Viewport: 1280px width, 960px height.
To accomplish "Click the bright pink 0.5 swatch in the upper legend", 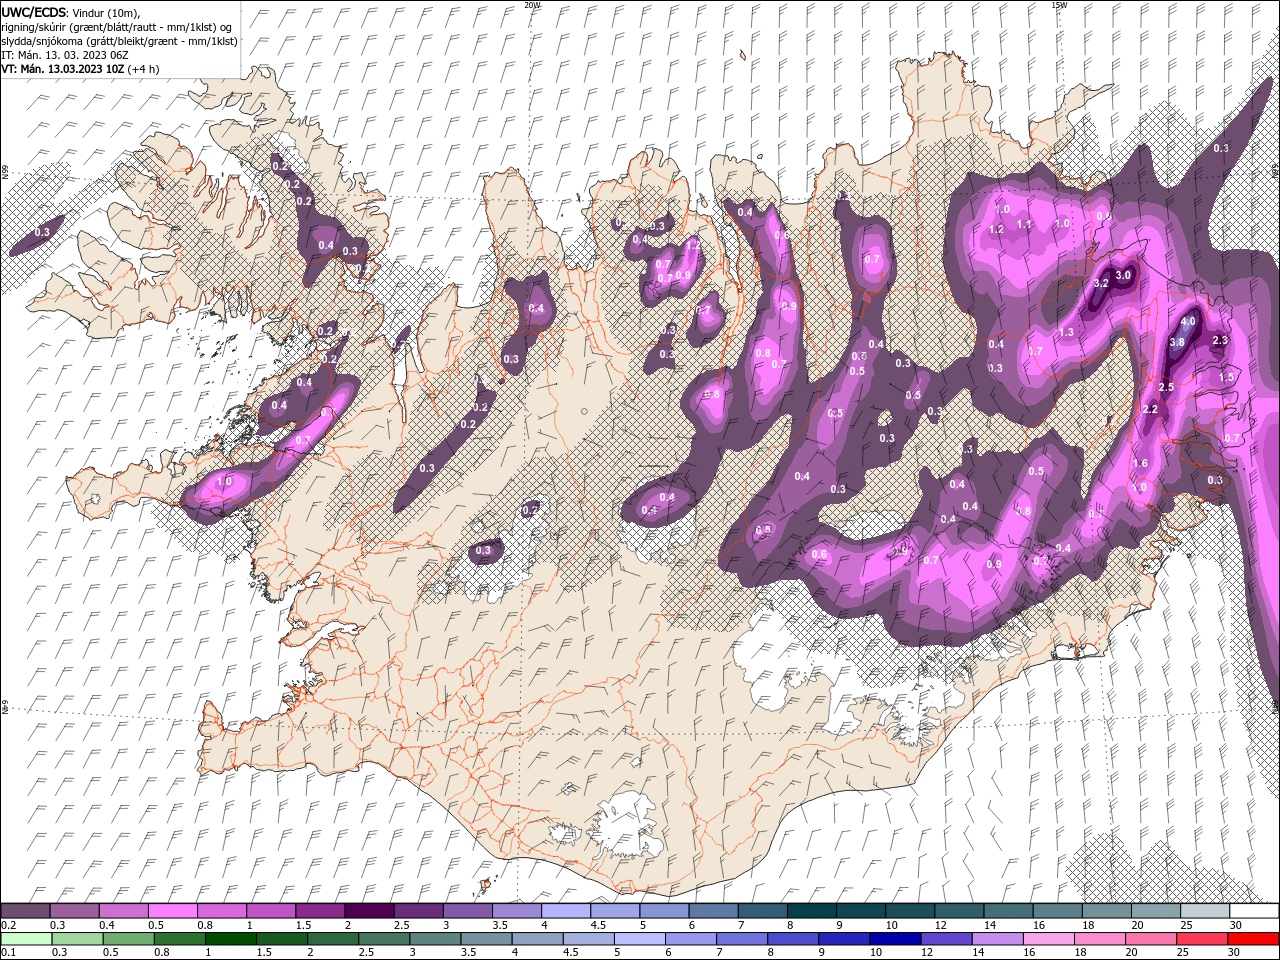I will 172,911.
